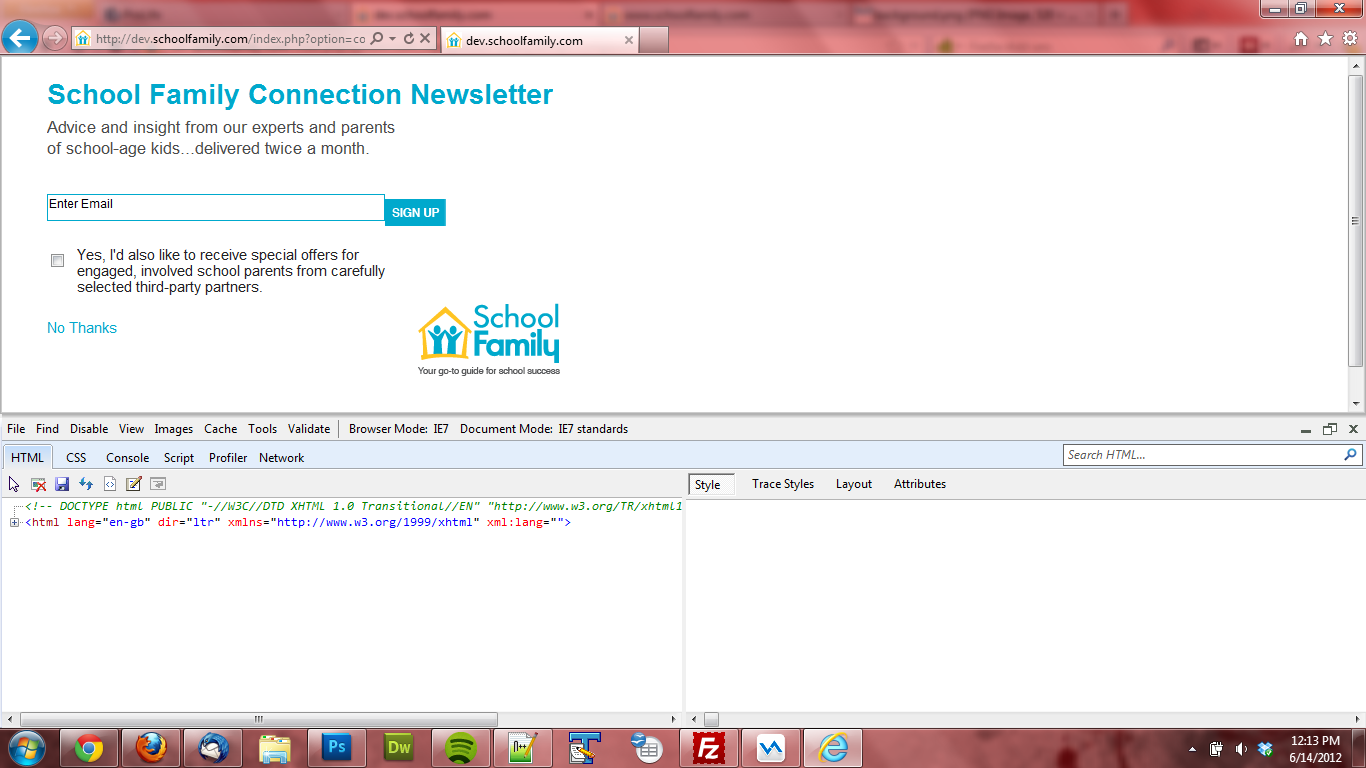Image resolution: width=1366 pixels, height=768 pixels.
Task: Open the address bar autocomplete dropdown arrow
Action: tap(393, 39)
